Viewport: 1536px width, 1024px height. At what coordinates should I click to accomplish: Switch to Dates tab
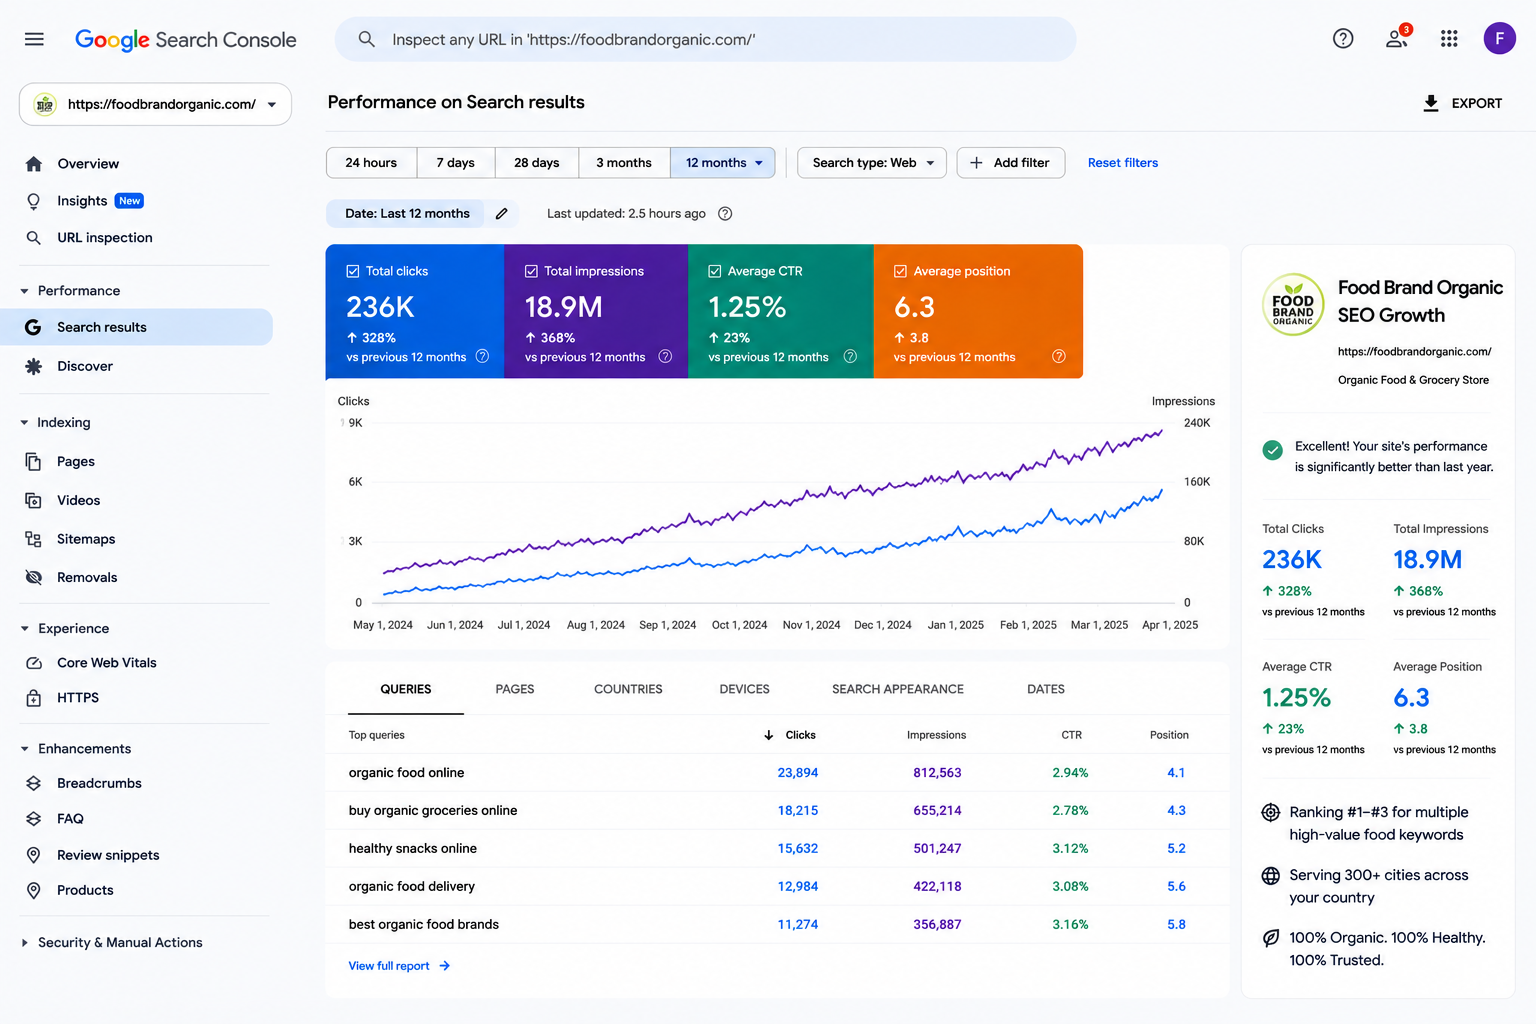[1046, 689]
